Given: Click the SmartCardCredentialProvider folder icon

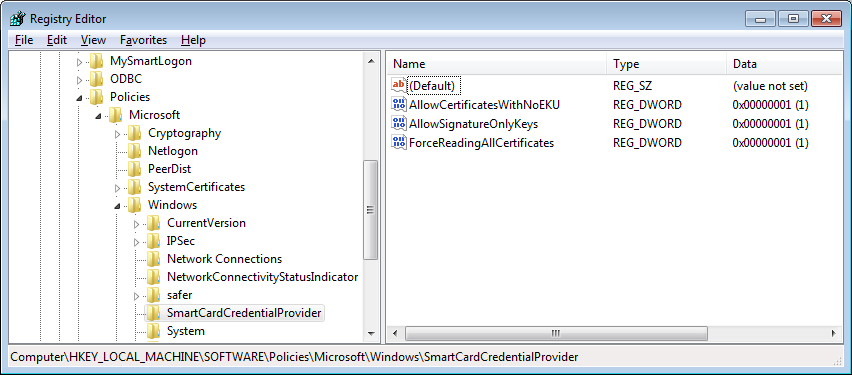Looking at the screenshot, I should (153, 312).
